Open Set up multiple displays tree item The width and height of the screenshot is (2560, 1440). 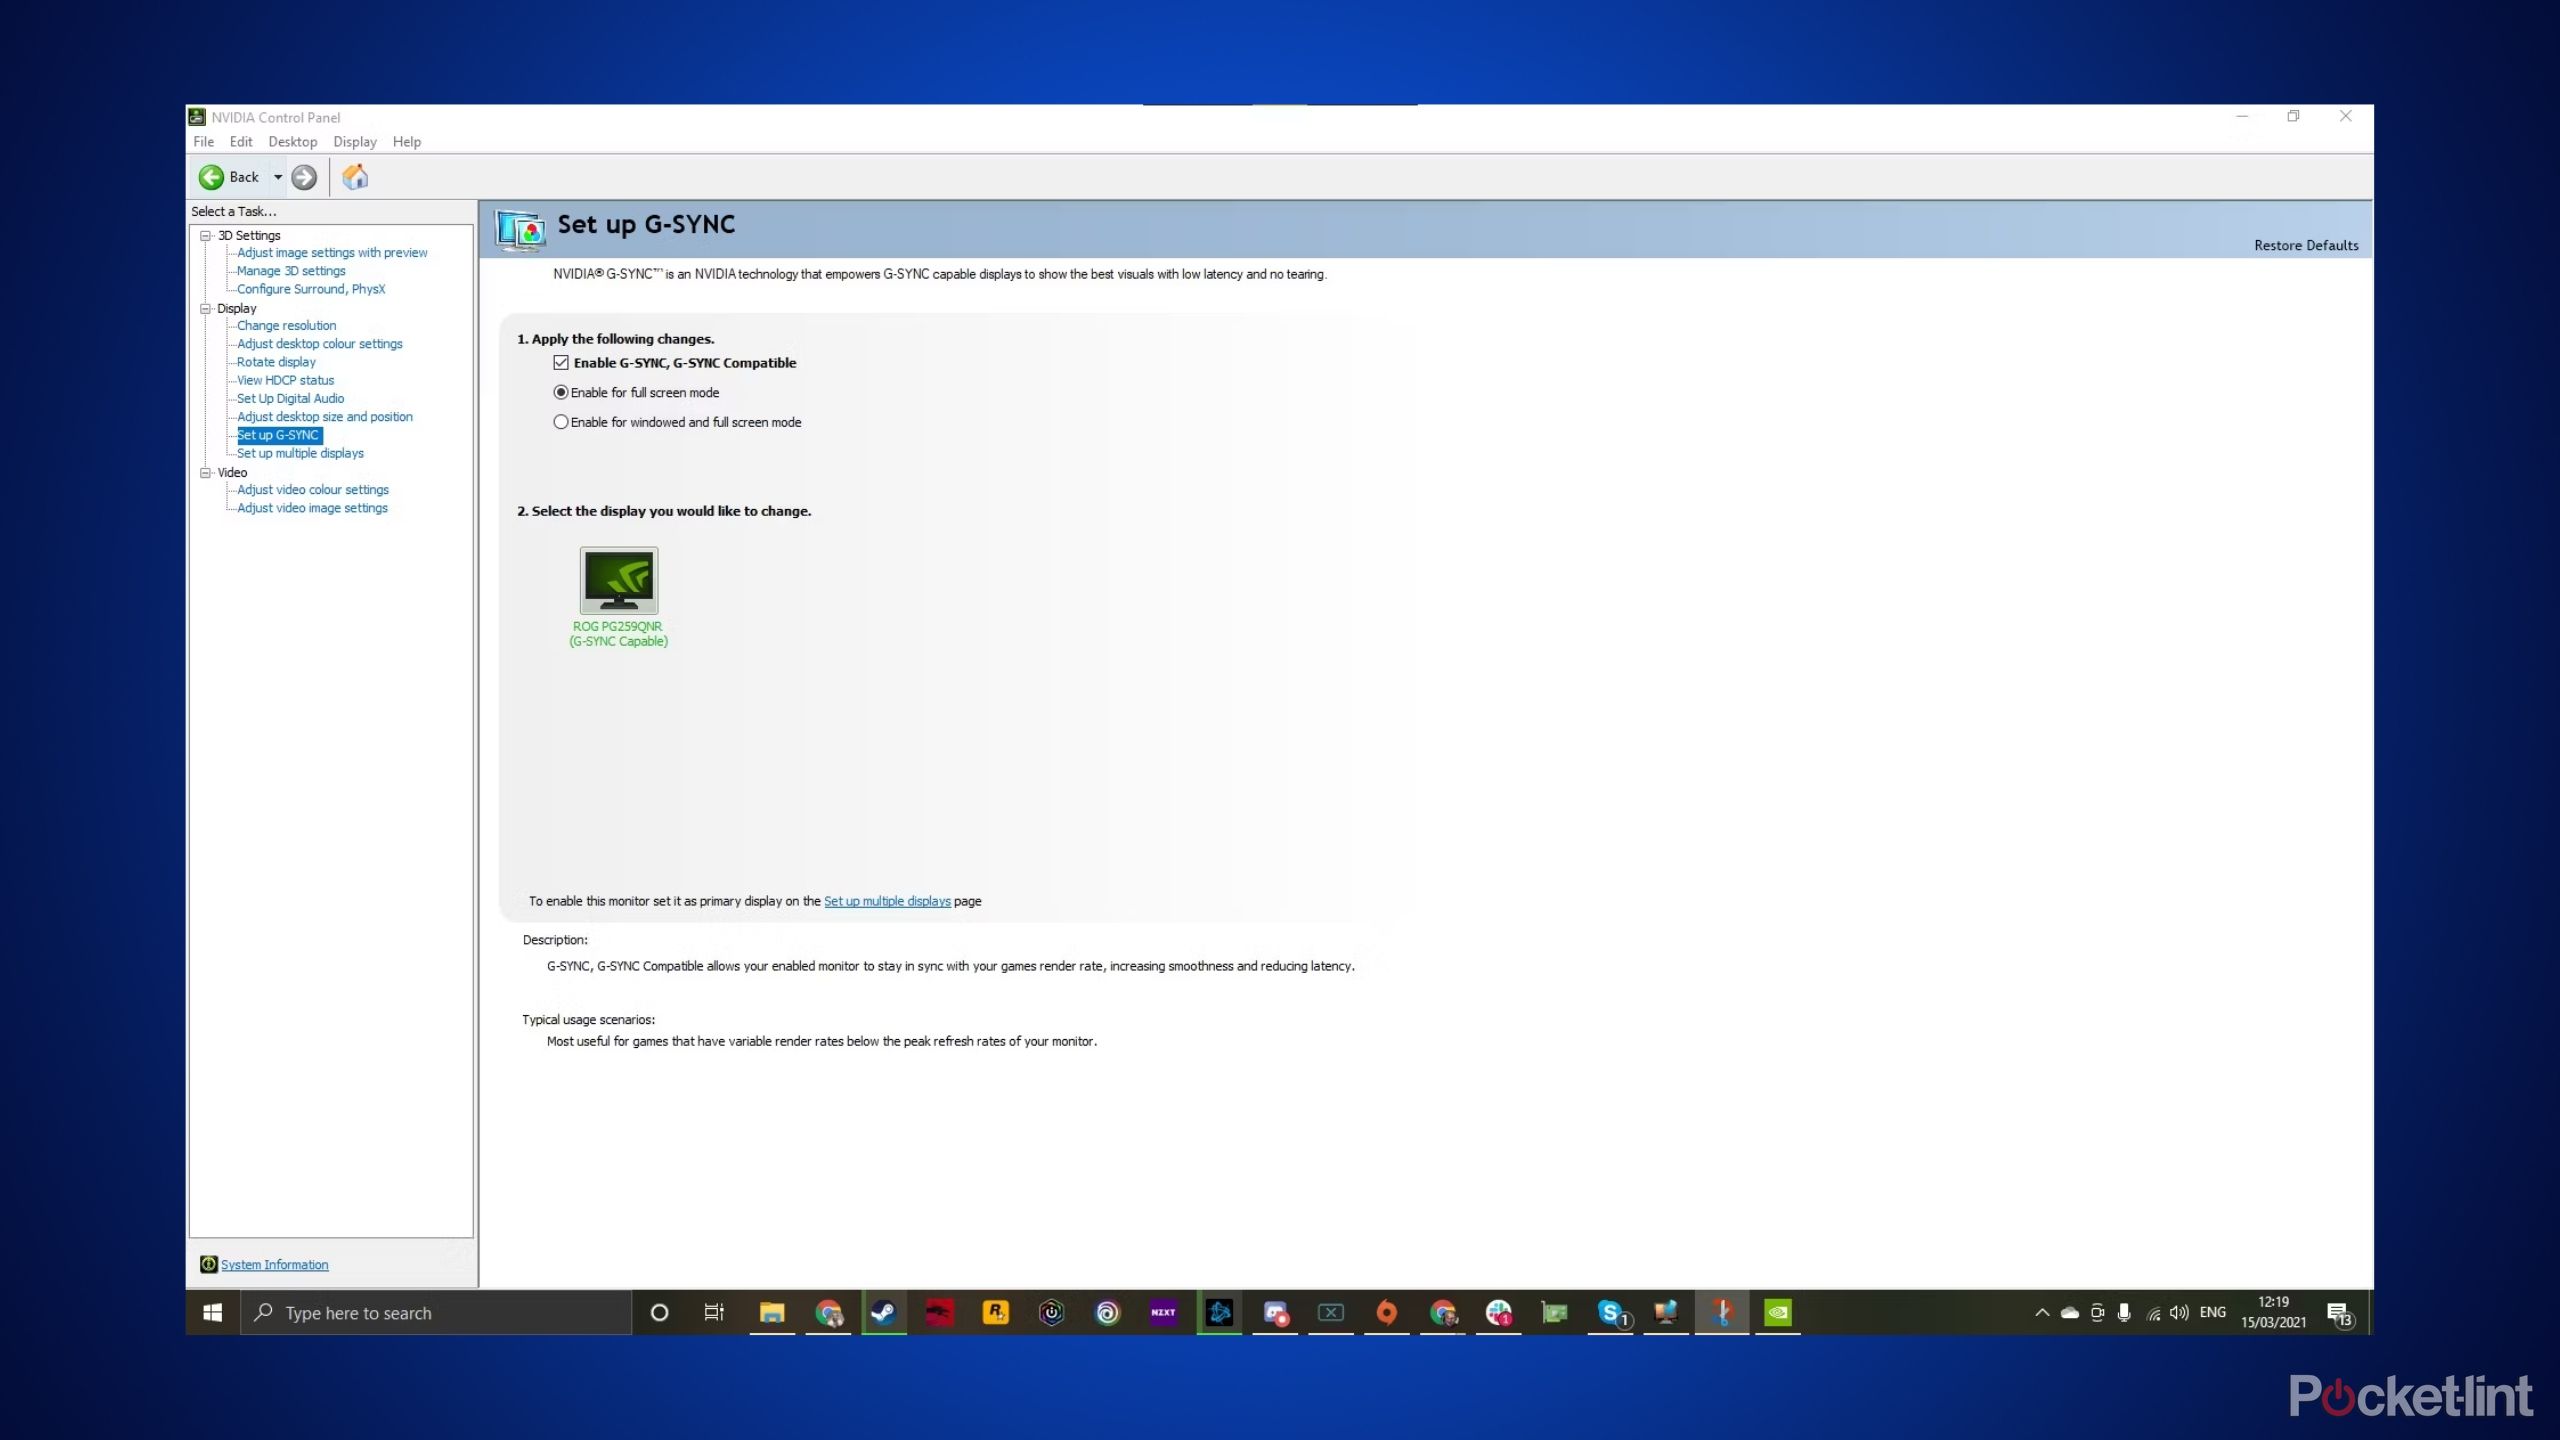tap(300, 453)
